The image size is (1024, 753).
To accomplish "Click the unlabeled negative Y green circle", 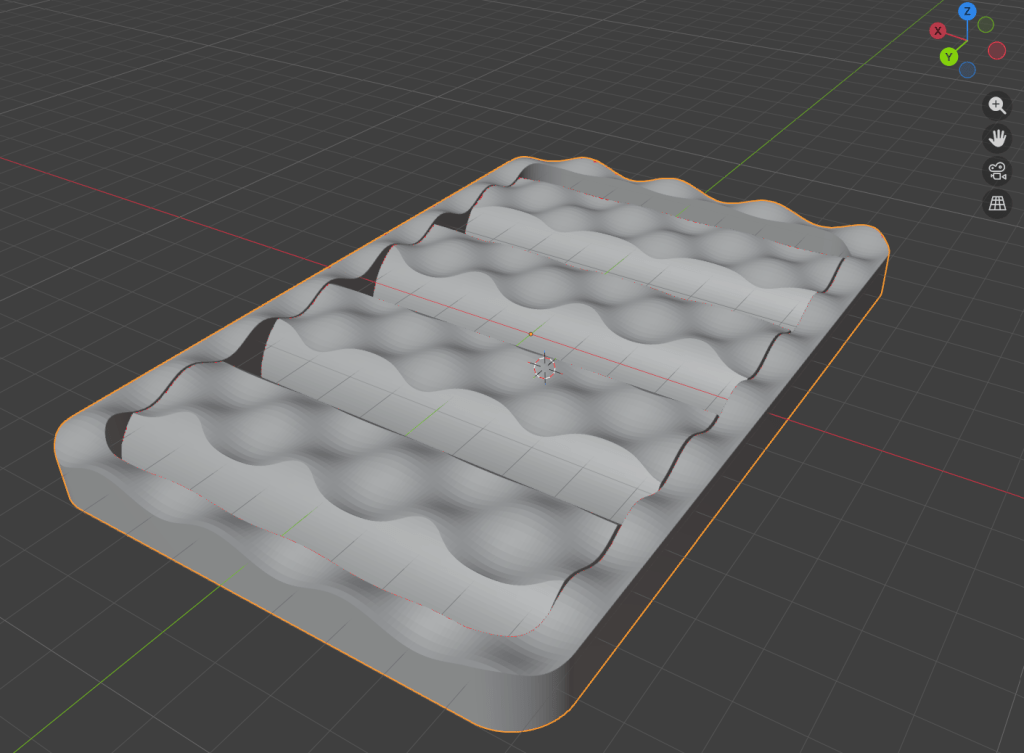I will click(985, 25).
